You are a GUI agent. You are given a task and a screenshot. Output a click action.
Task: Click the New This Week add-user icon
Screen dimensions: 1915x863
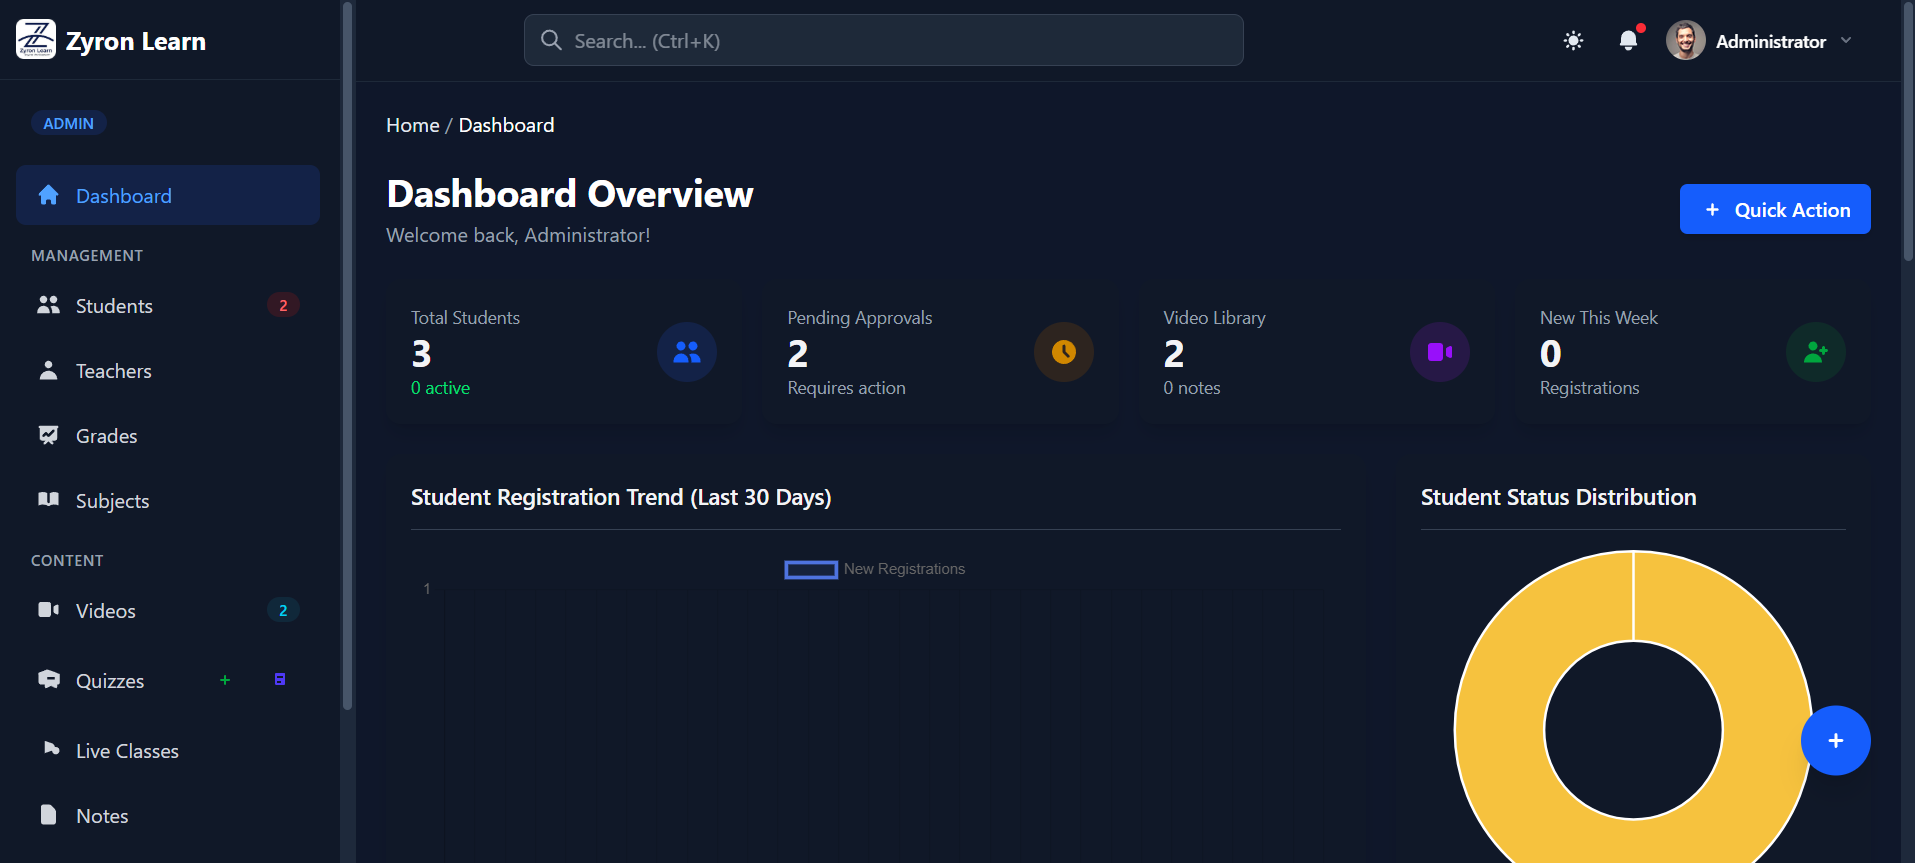click(1816, 352)
